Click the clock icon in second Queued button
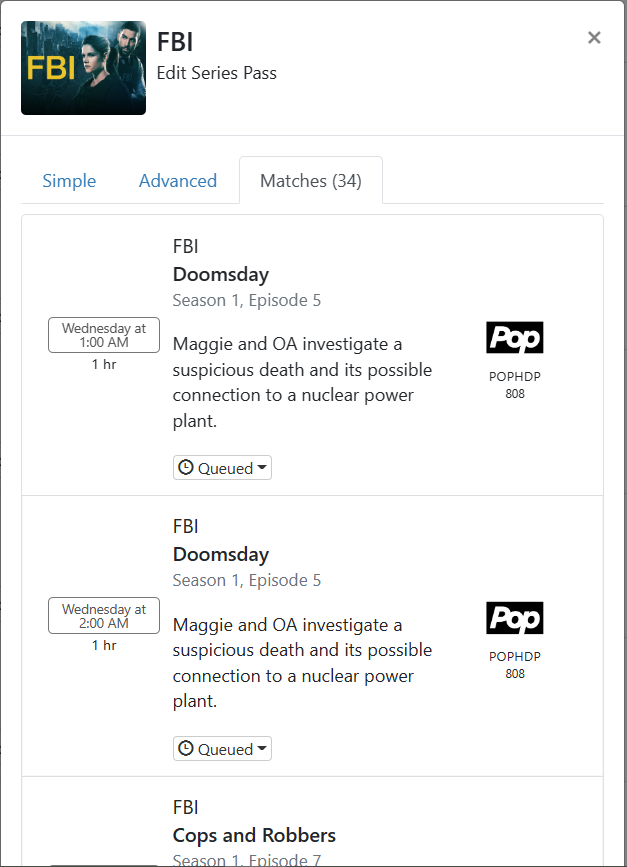 (185, 749)
